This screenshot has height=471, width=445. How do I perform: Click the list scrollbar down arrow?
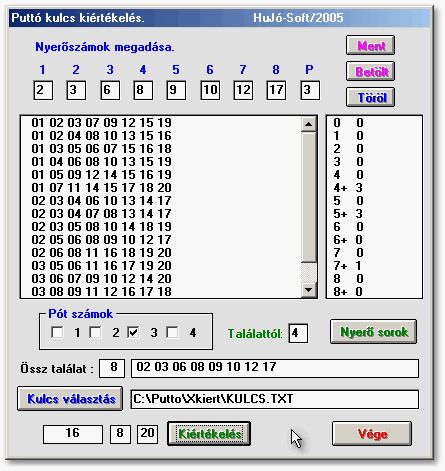click(309, 290)
